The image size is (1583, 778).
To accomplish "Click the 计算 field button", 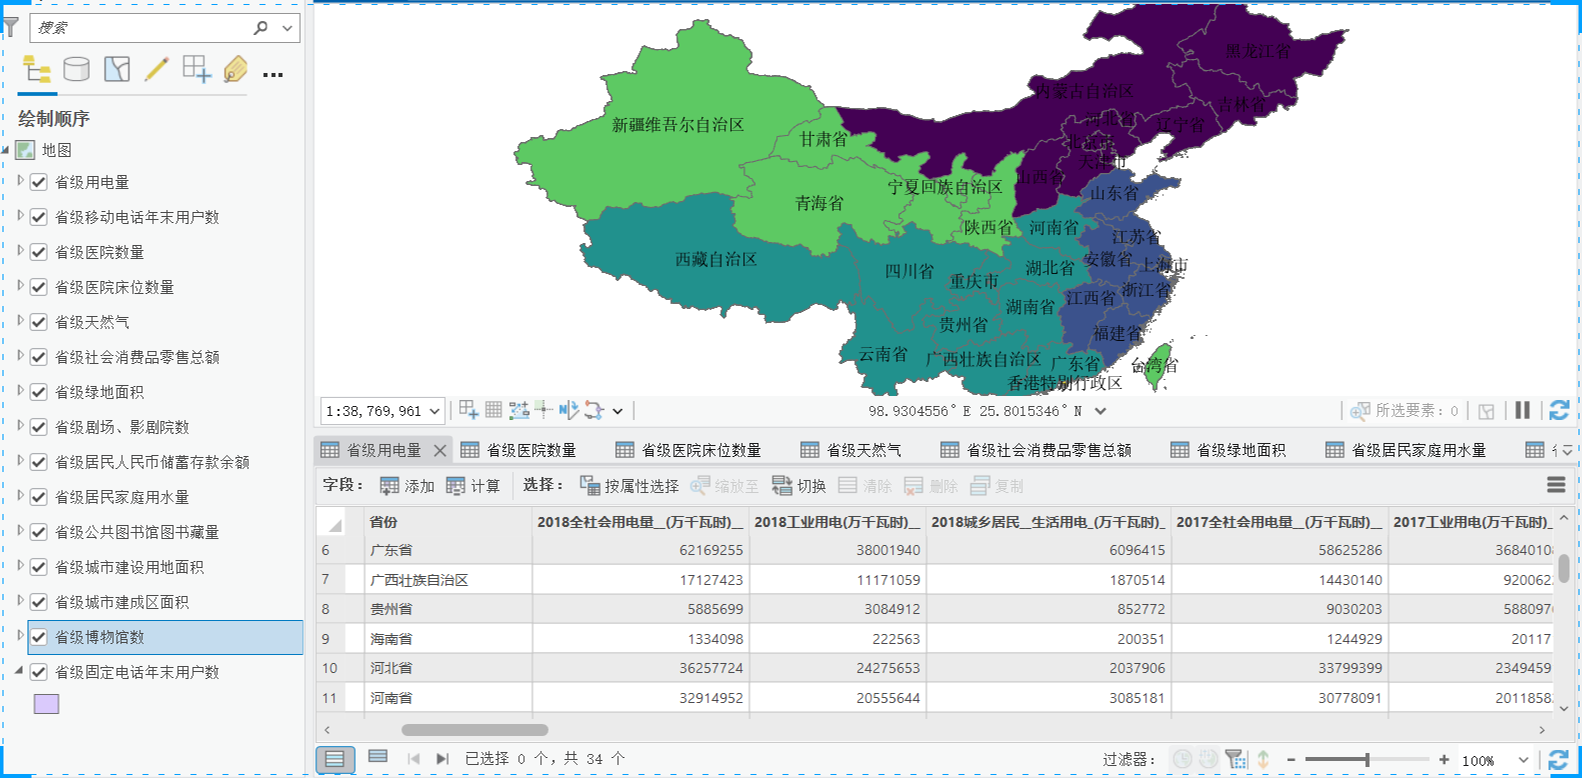I will 473,486.
